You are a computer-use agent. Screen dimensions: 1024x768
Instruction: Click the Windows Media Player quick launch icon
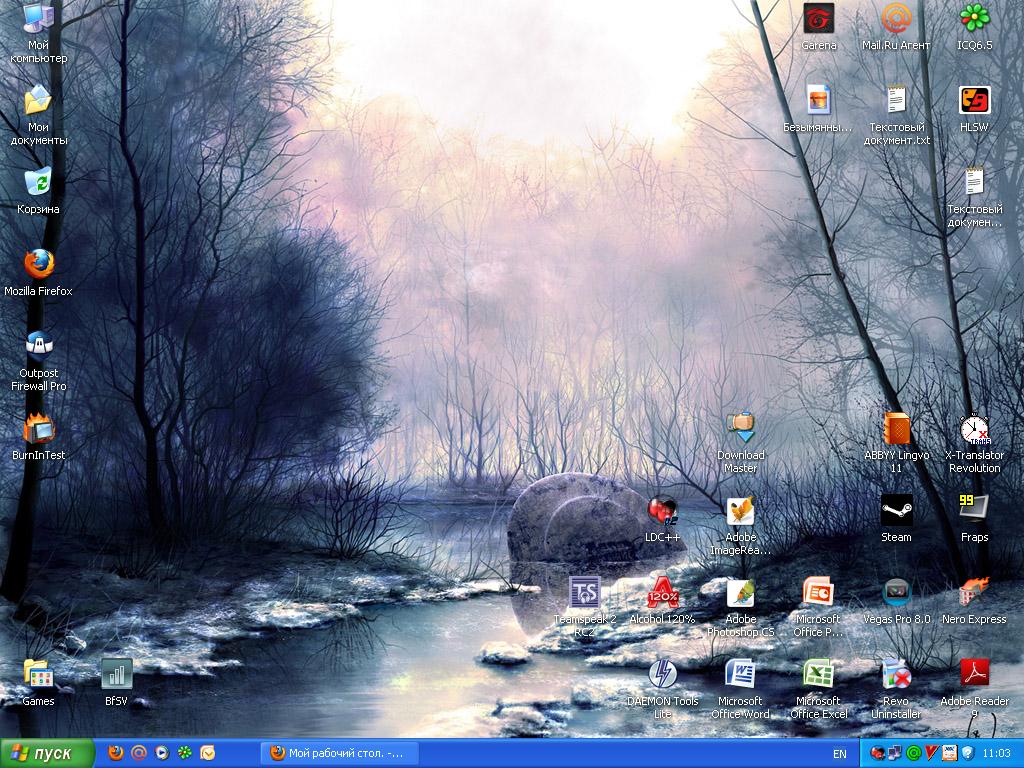162,753
